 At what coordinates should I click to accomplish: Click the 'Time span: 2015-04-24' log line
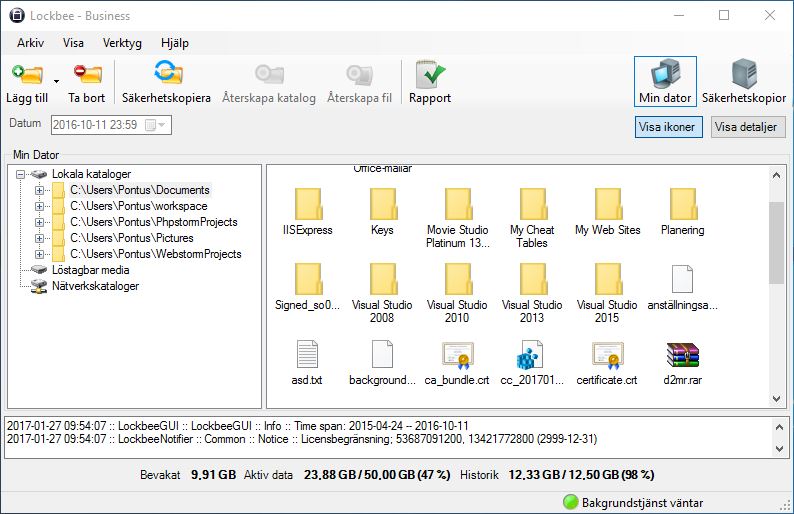coord(238,426)
